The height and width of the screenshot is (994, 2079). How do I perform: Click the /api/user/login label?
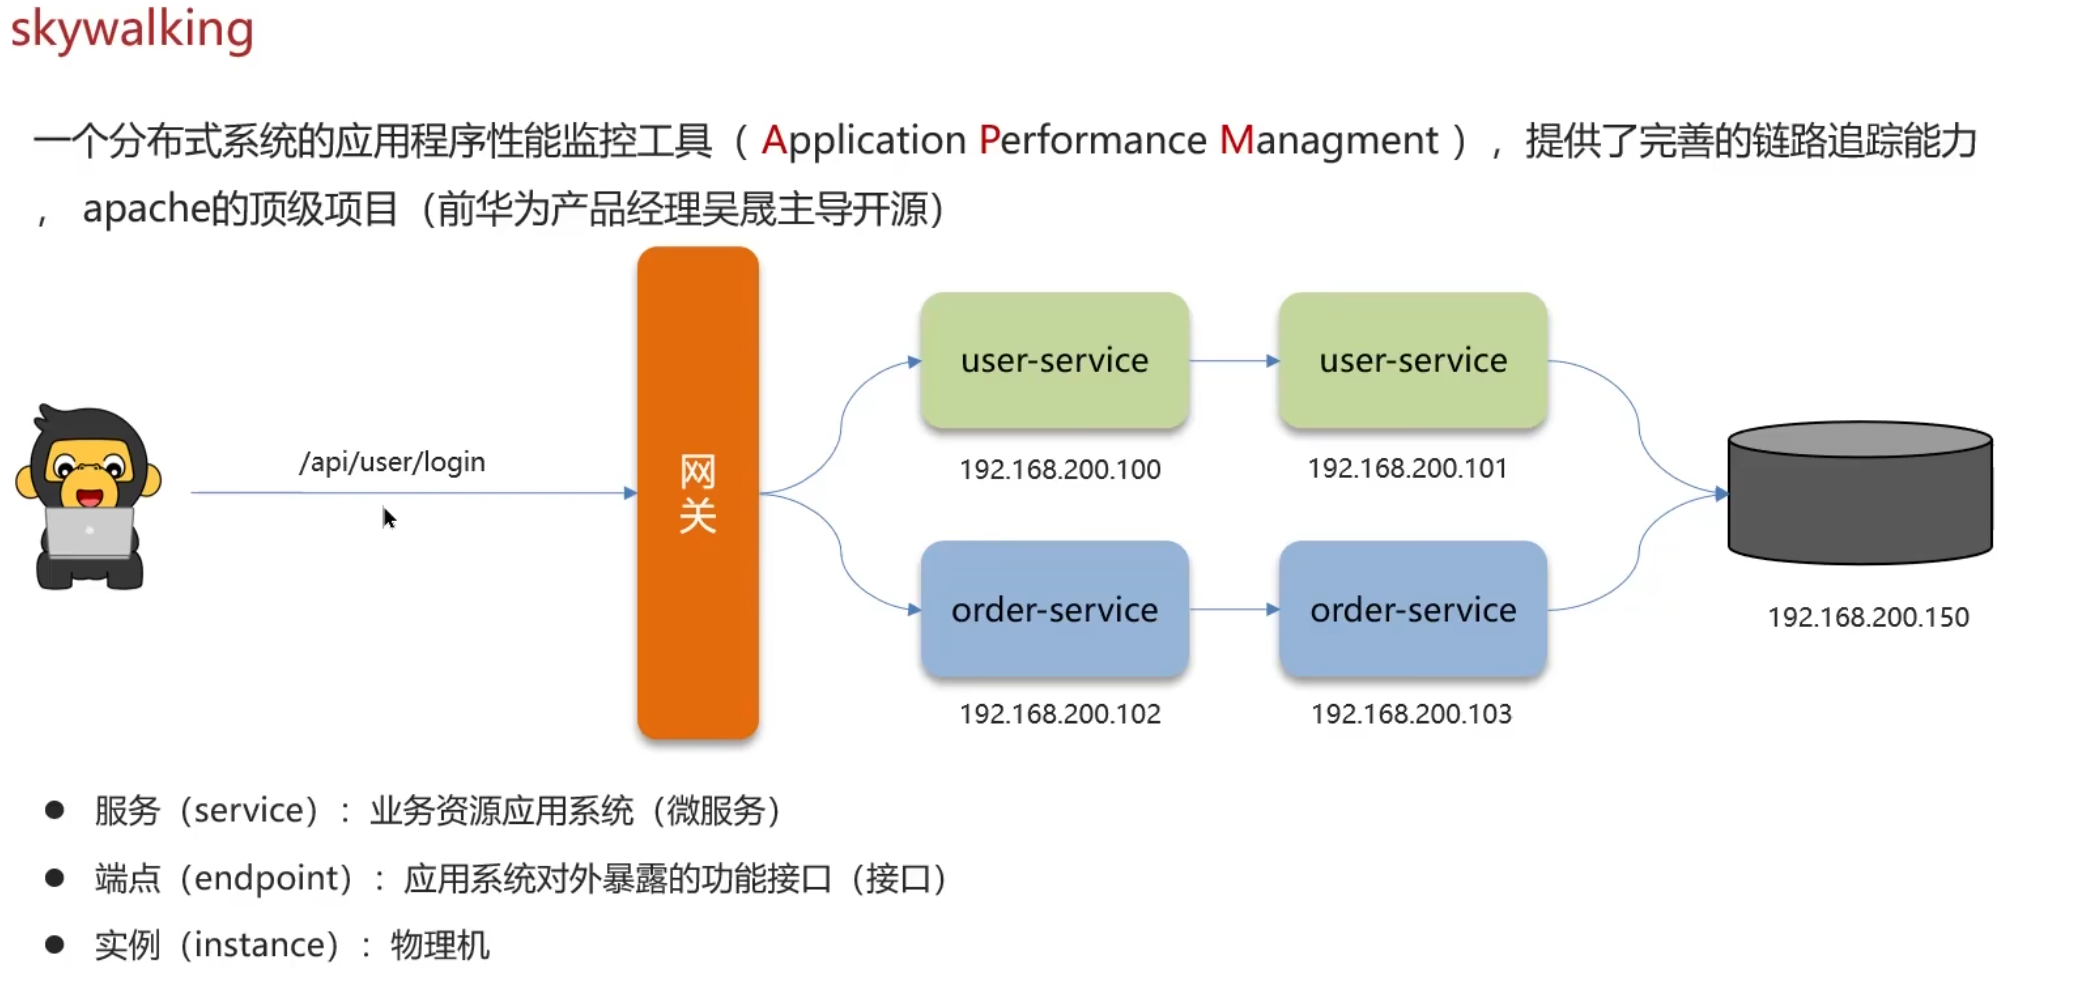coord(392,462)
